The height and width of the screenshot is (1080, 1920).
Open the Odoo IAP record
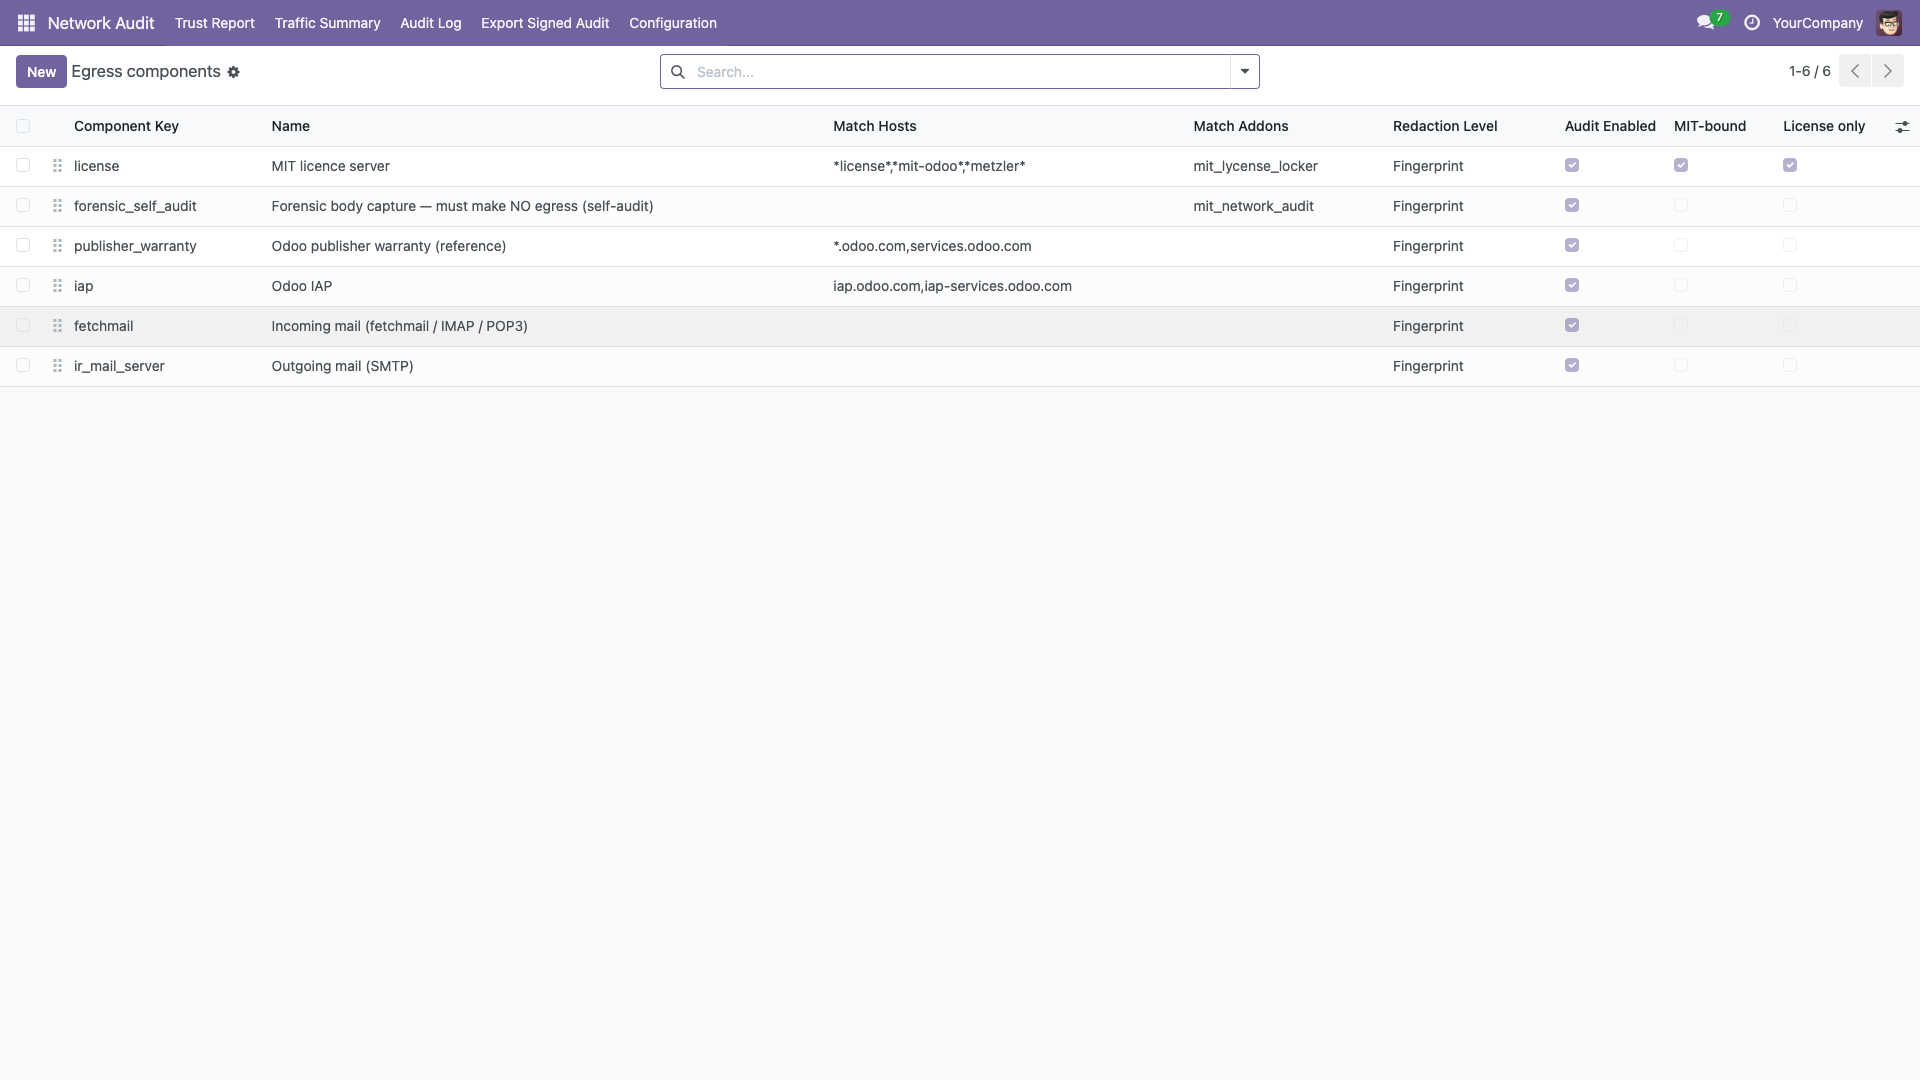click(302, 286)
